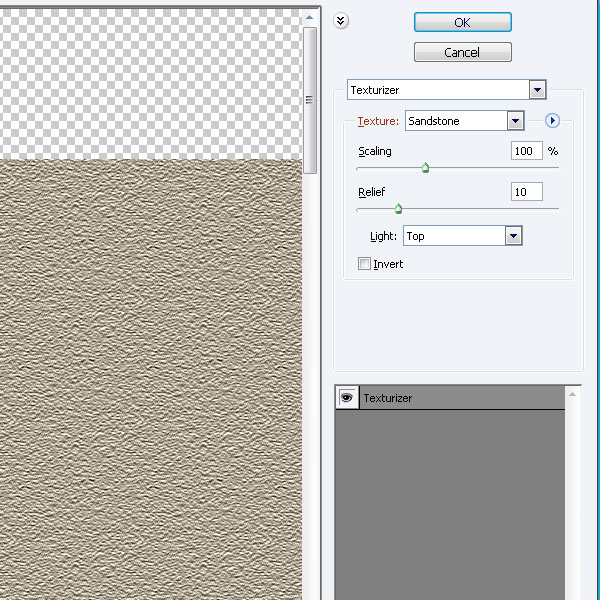The width and height of the screenshot is (600, 600).
Task: Enable the Invert checkbox
Action: [364, 264]
